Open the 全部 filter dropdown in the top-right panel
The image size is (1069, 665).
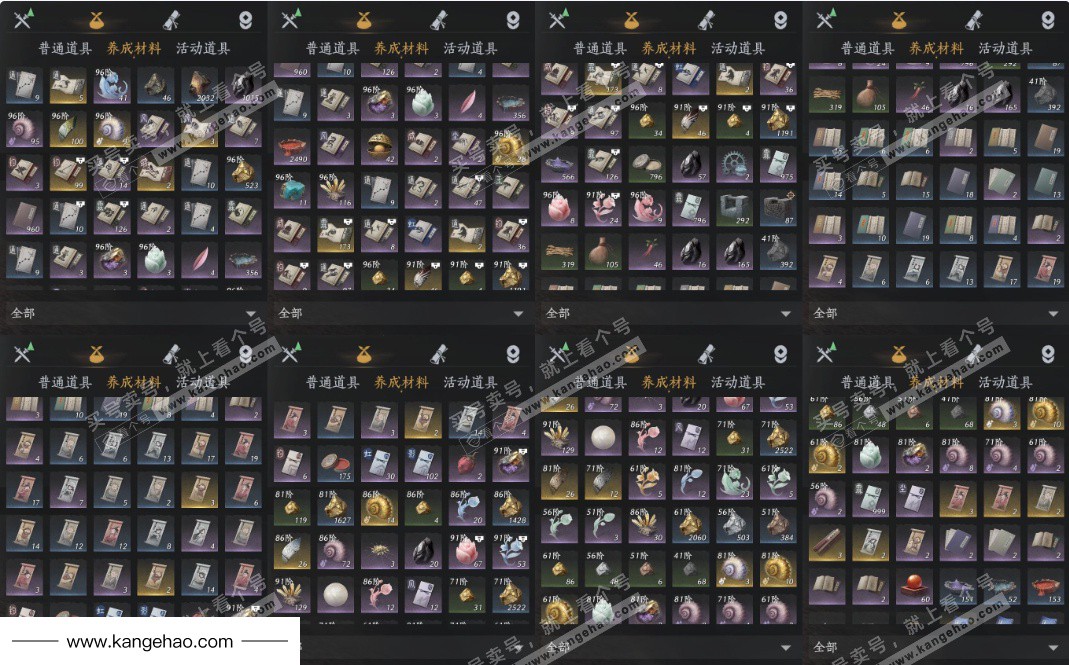[x=935, y=313]
